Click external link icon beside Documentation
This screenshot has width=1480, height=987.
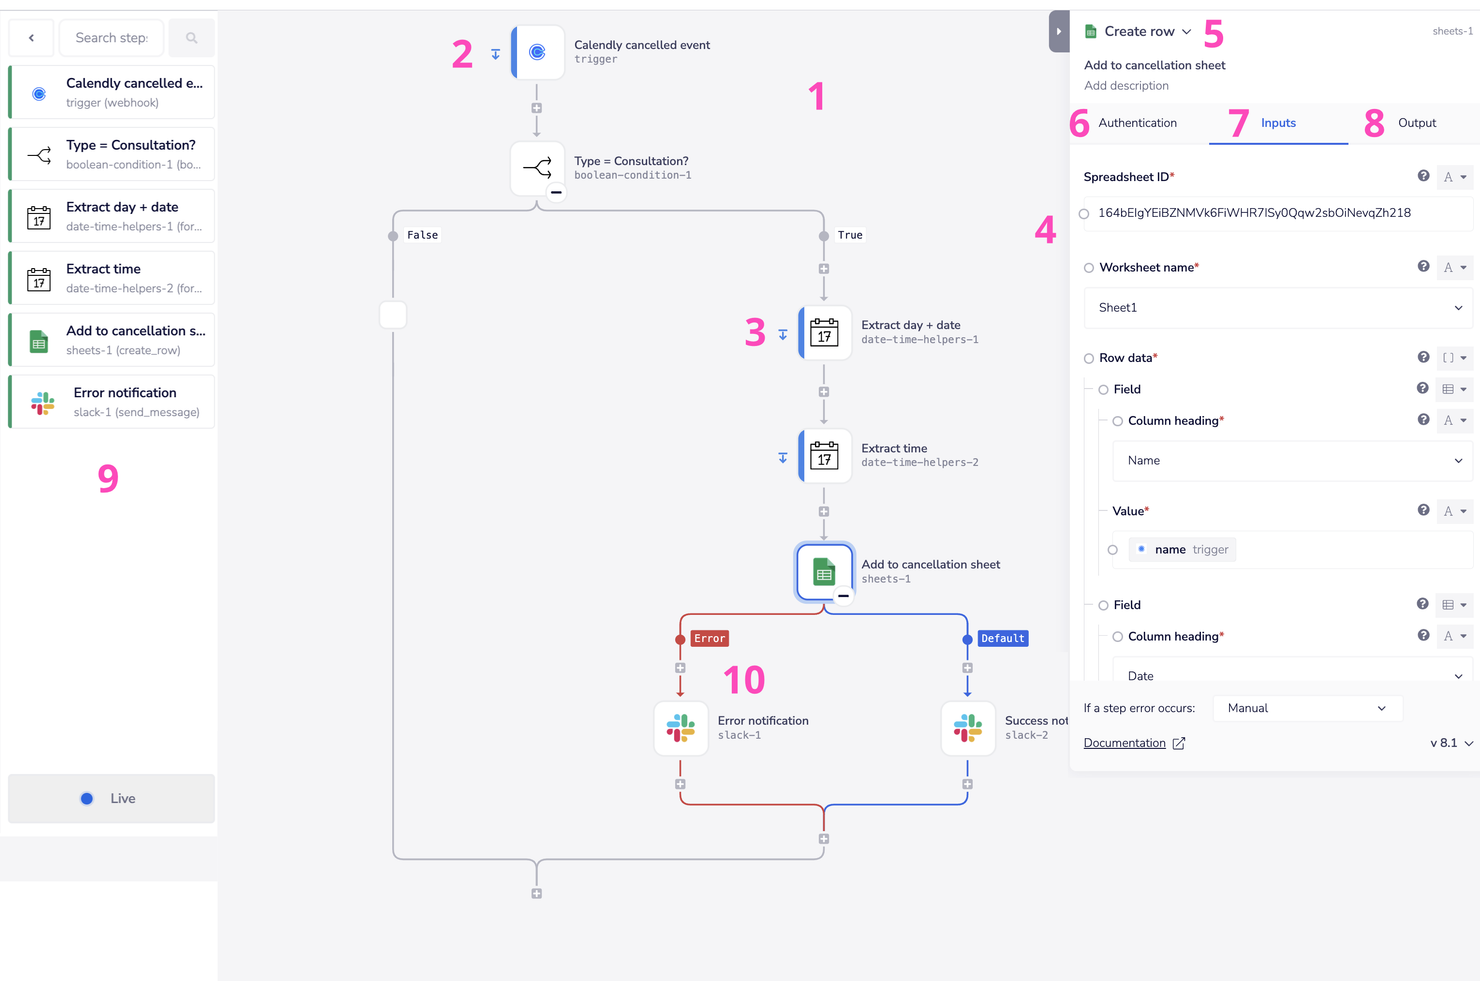(1179, 743)
